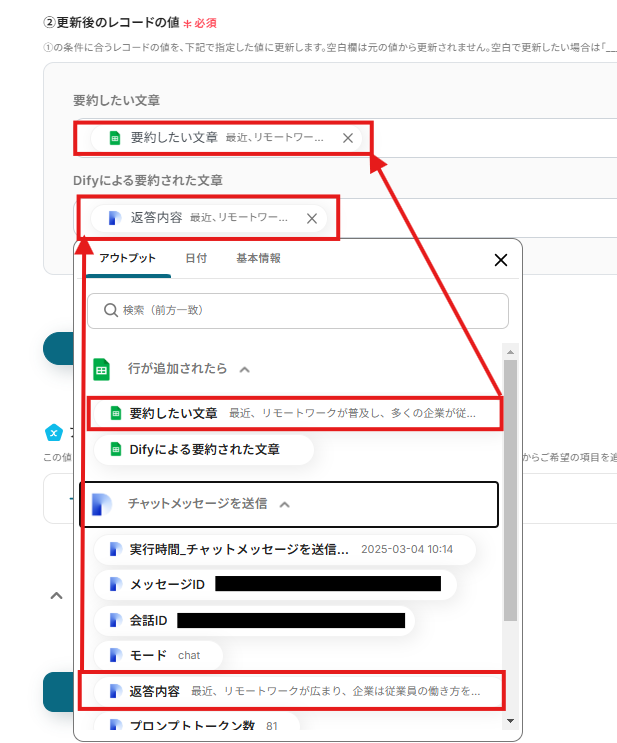Collapse the チャットメッセージを送信 section chevron
Viewport: 617px width, 743px height.
[x=284, y=505]
